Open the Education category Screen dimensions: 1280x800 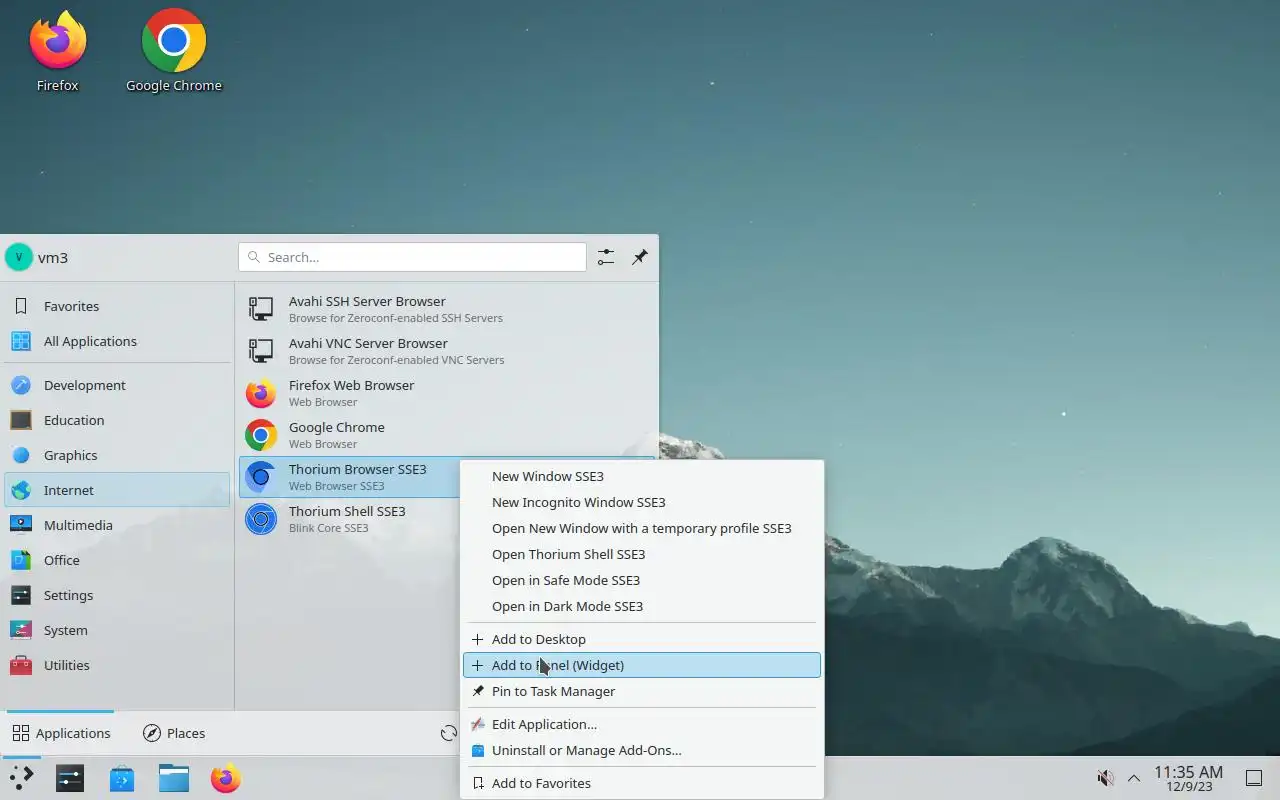117,420
